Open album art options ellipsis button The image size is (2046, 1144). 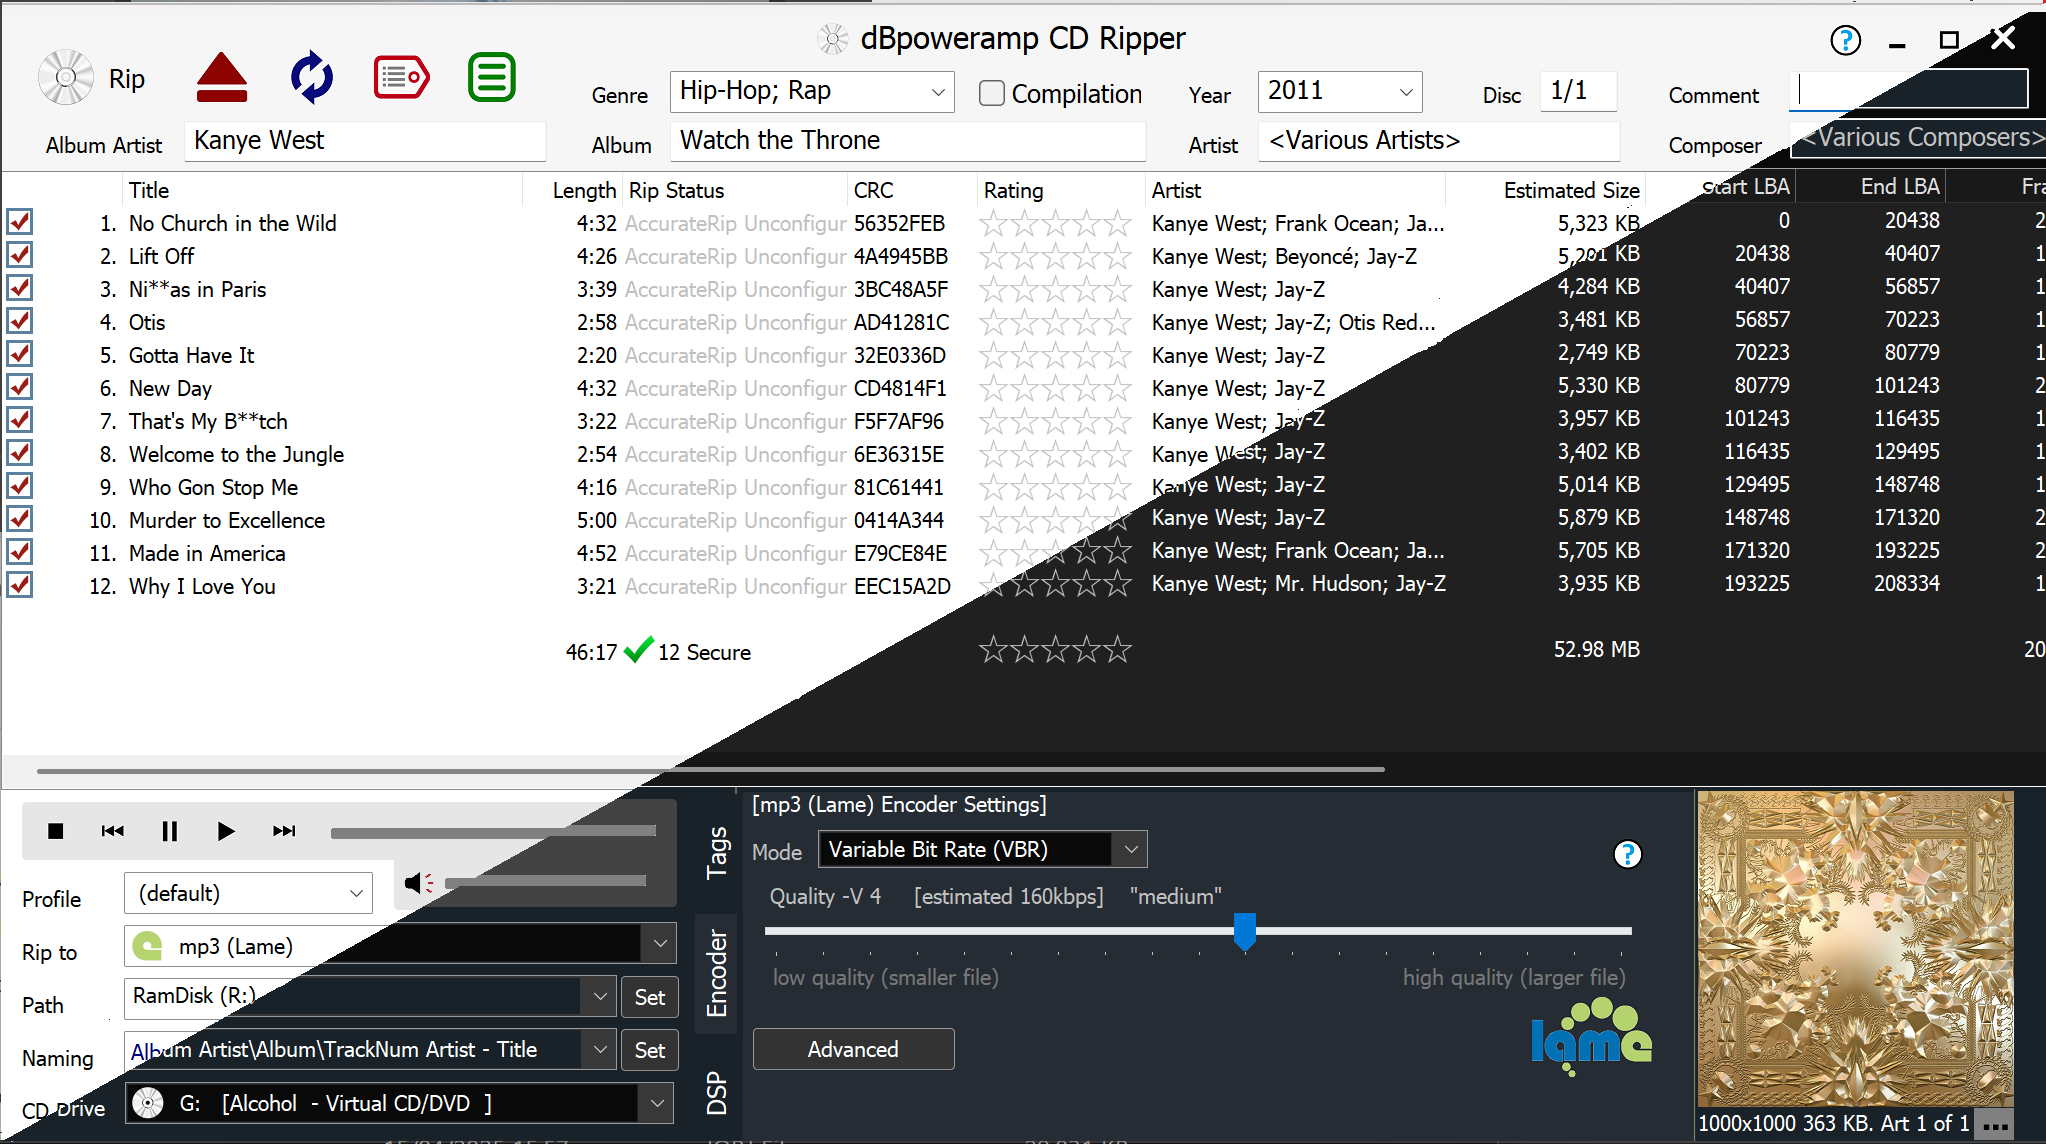tap(1995, 1124)
